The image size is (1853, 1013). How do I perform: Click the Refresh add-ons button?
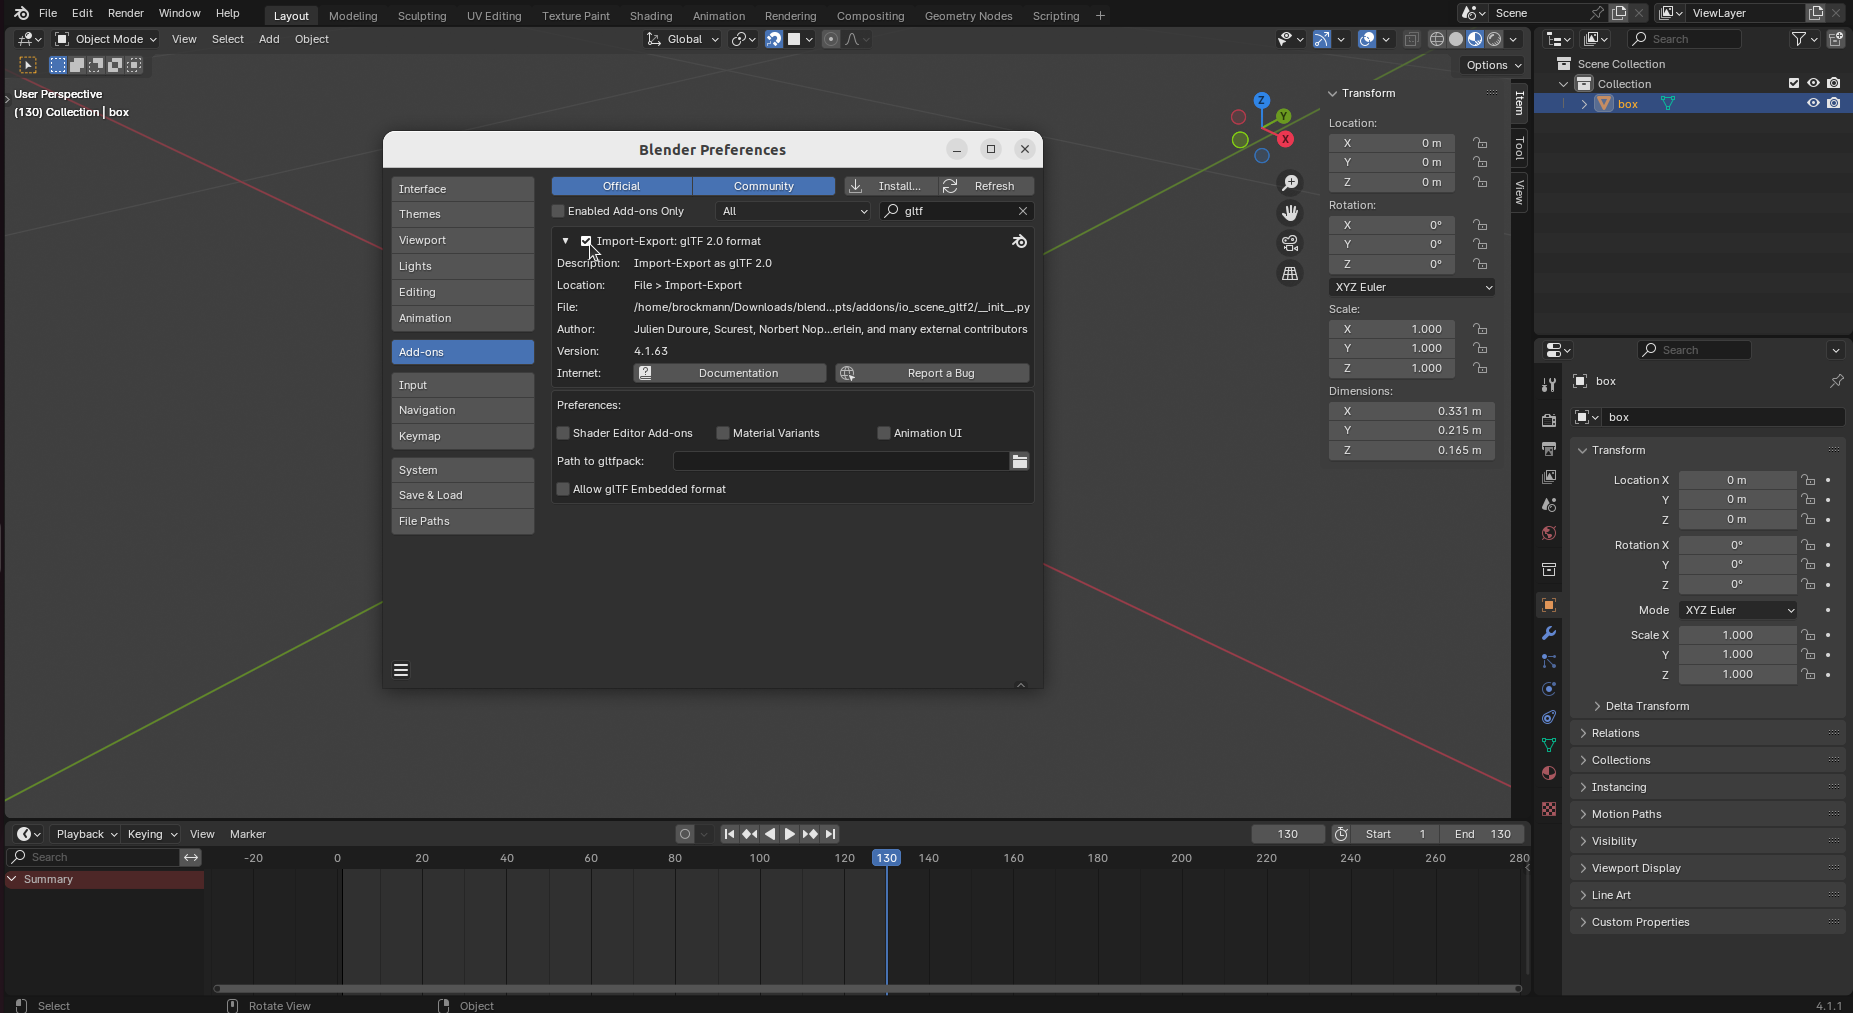coord(986,186)
